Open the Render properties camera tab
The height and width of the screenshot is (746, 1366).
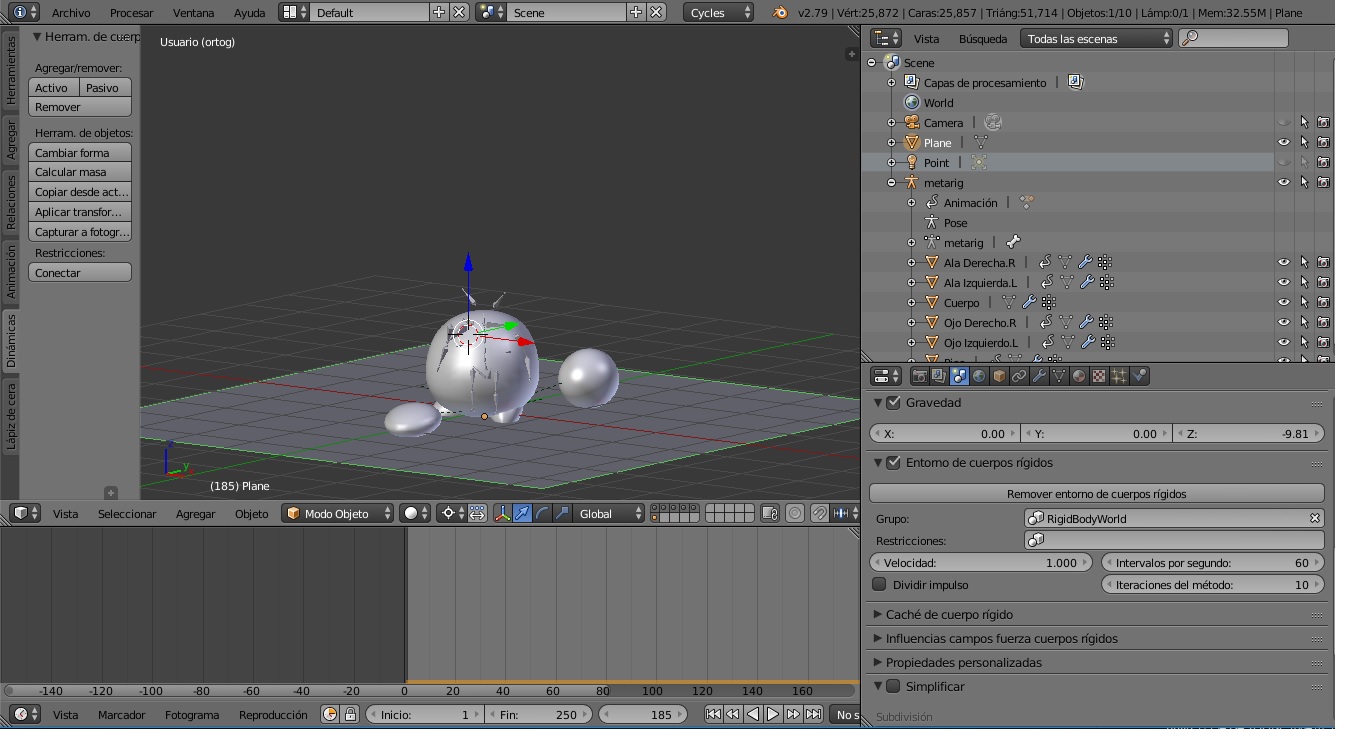coord(919,376)
